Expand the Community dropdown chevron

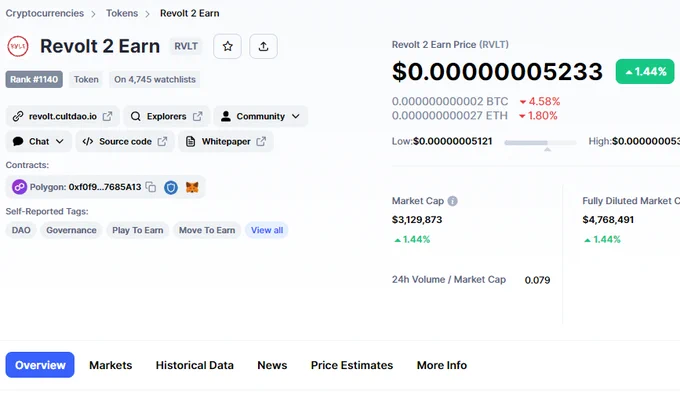296,116
